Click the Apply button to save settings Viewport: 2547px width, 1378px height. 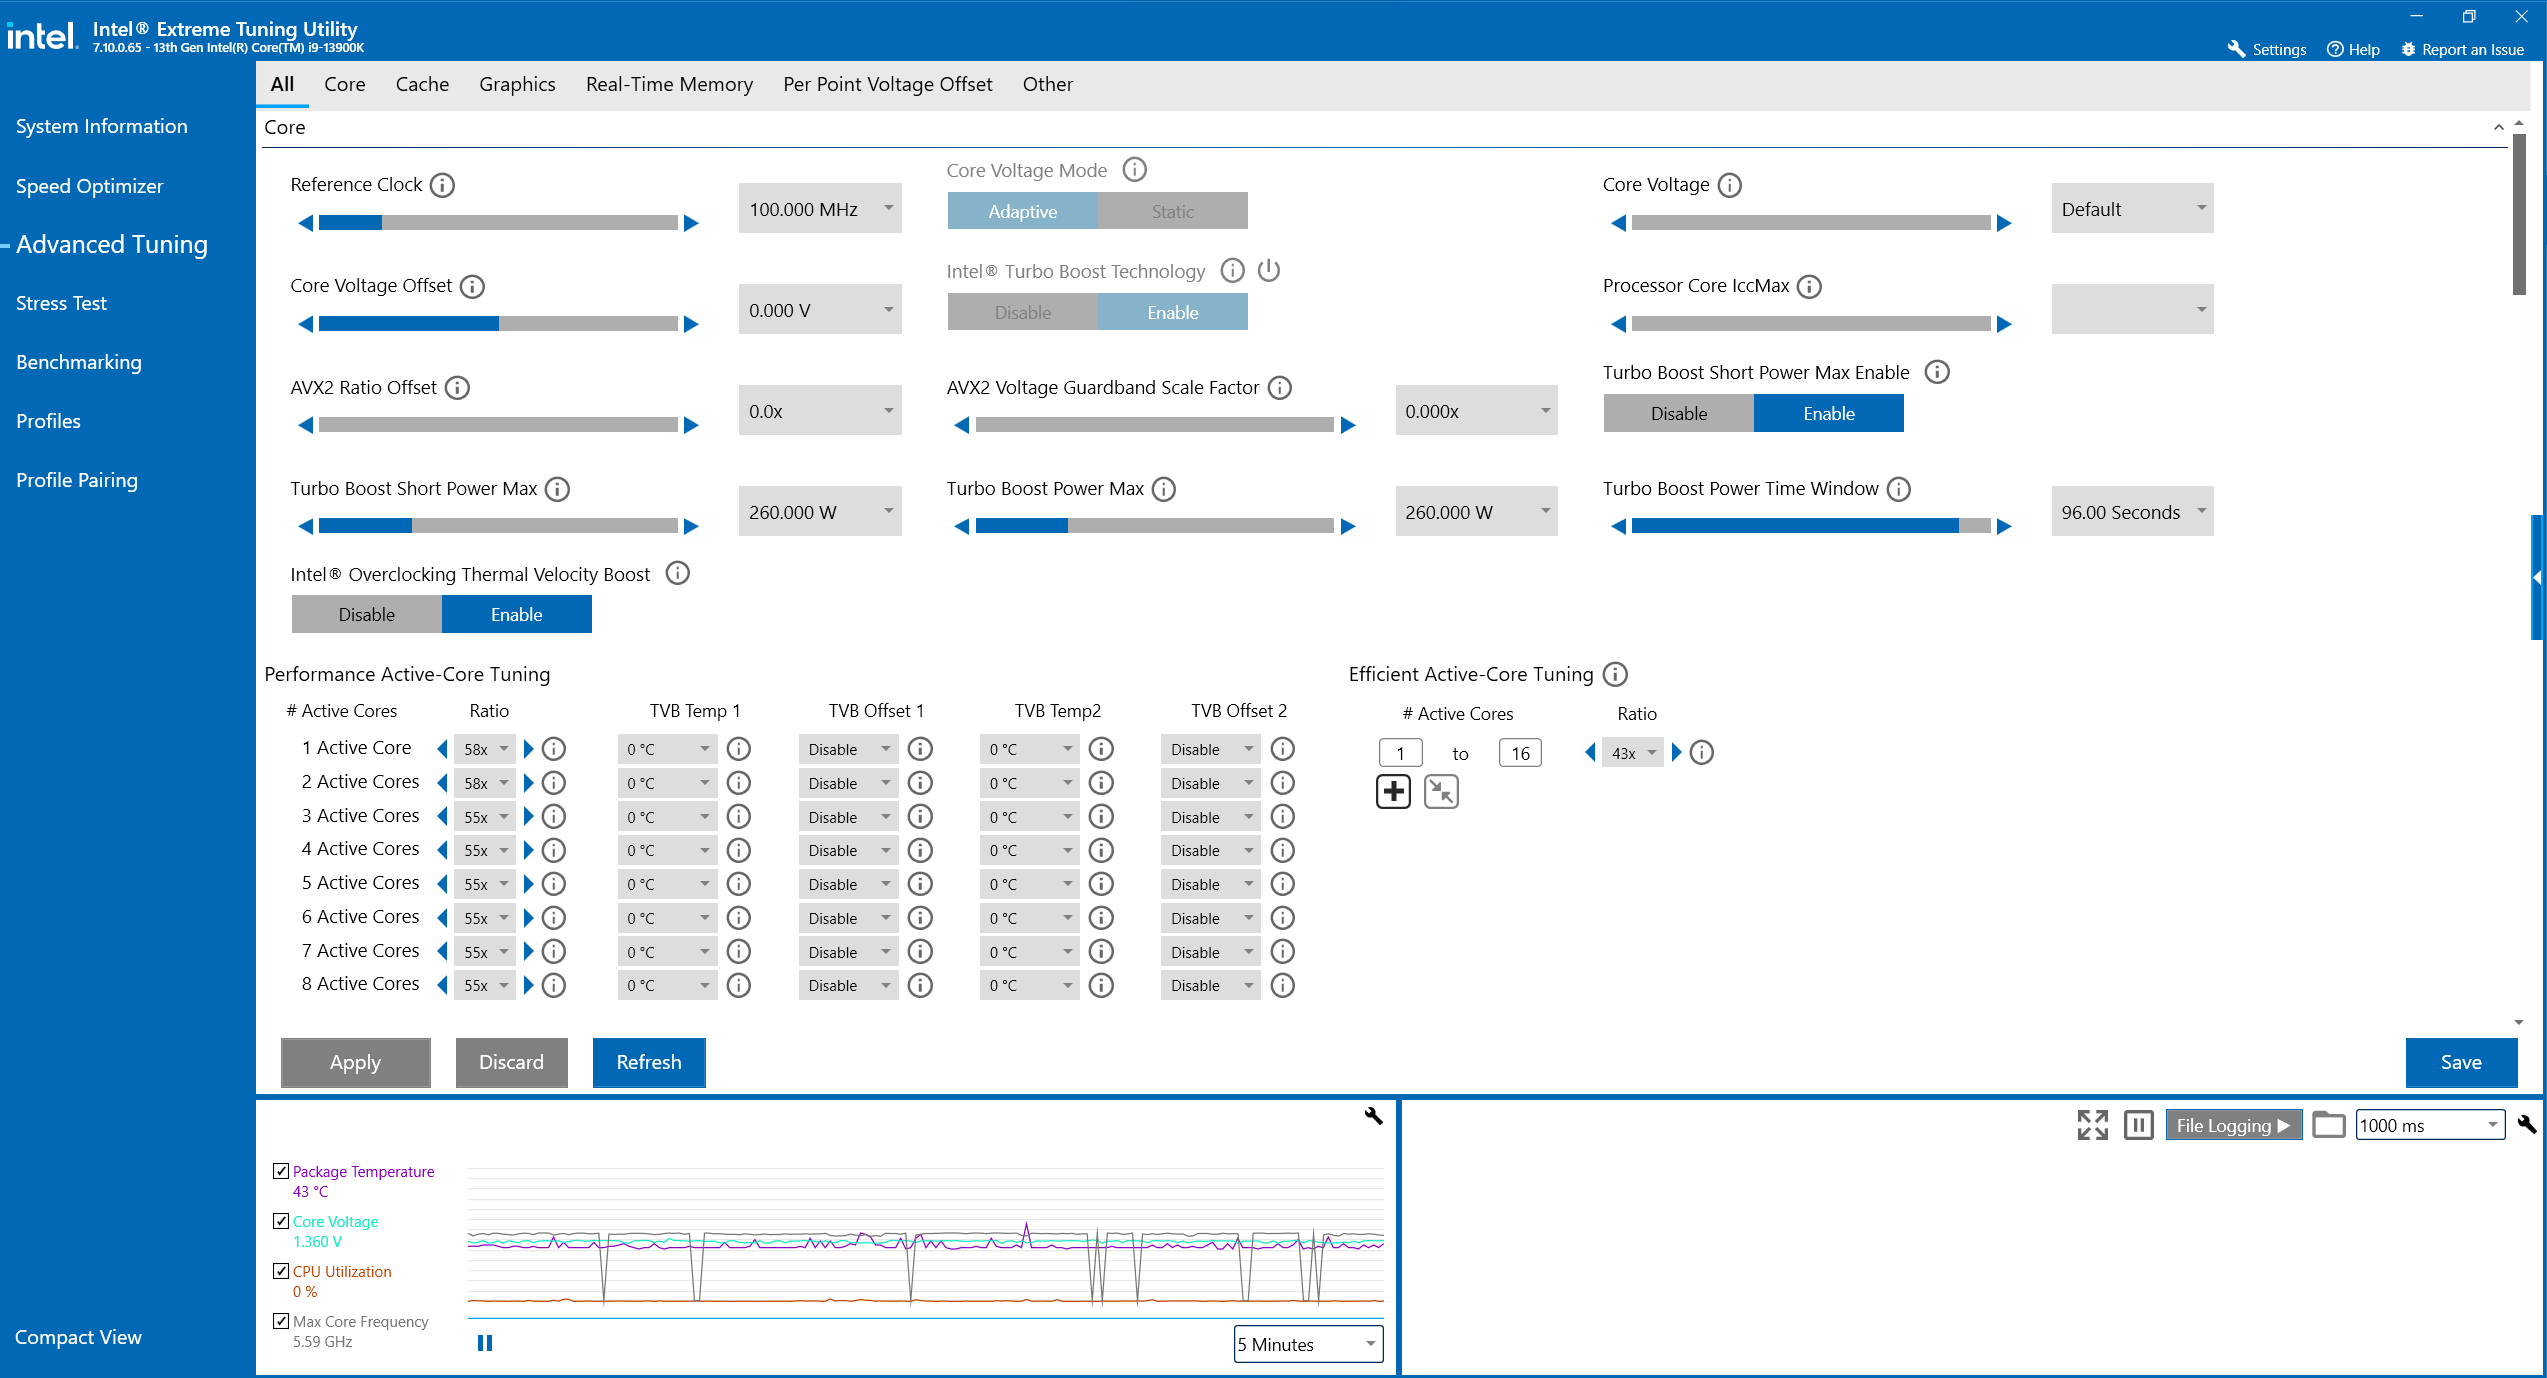pyautogui.click(x=356, y=1061)
